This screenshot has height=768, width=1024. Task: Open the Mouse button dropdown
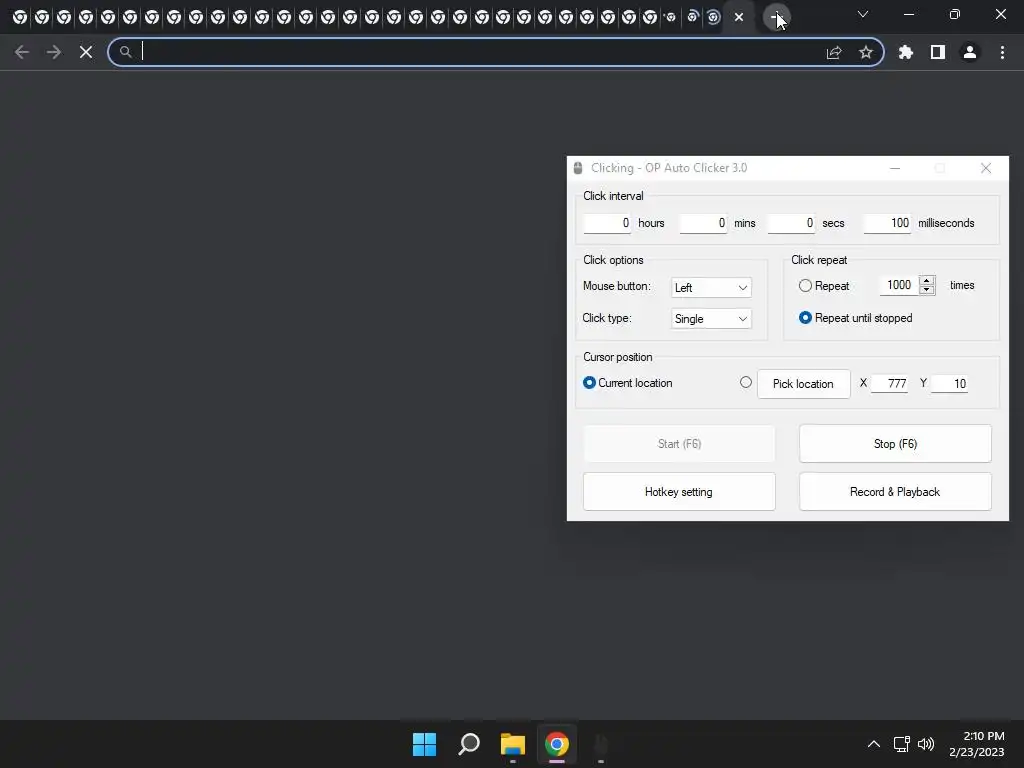(x=711, y=287)
